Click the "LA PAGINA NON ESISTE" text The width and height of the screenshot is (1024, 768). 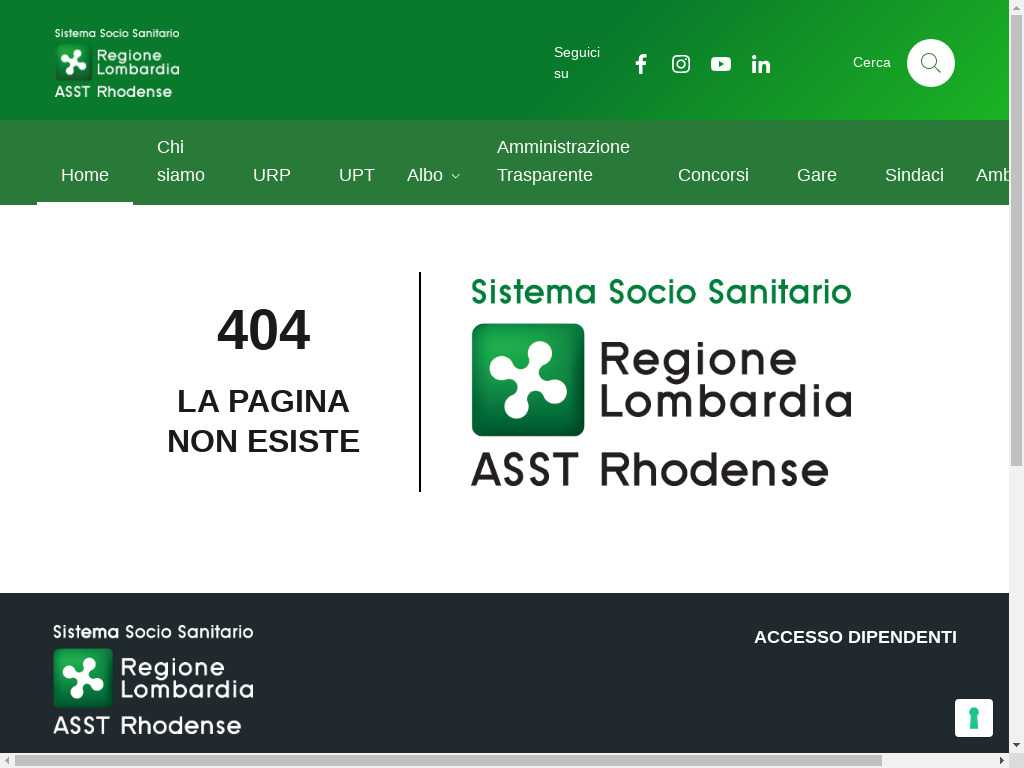coord(263,421)
